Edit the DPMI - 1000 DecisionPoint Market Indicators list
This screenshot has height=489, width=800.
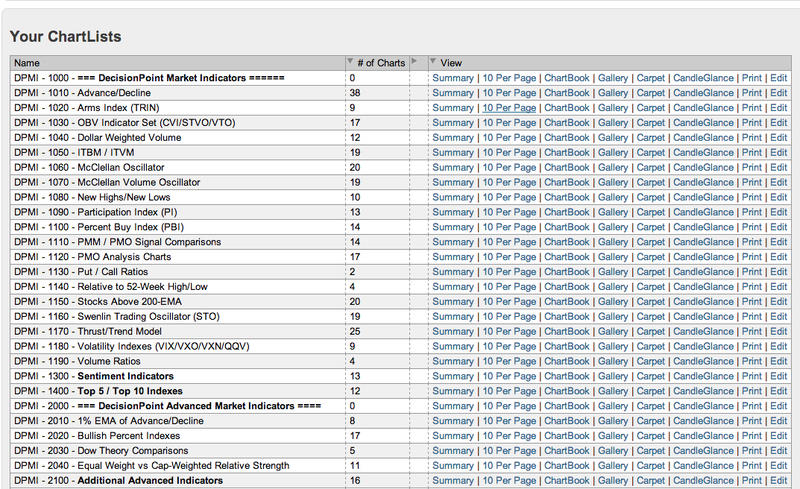(x=779, y=78)
